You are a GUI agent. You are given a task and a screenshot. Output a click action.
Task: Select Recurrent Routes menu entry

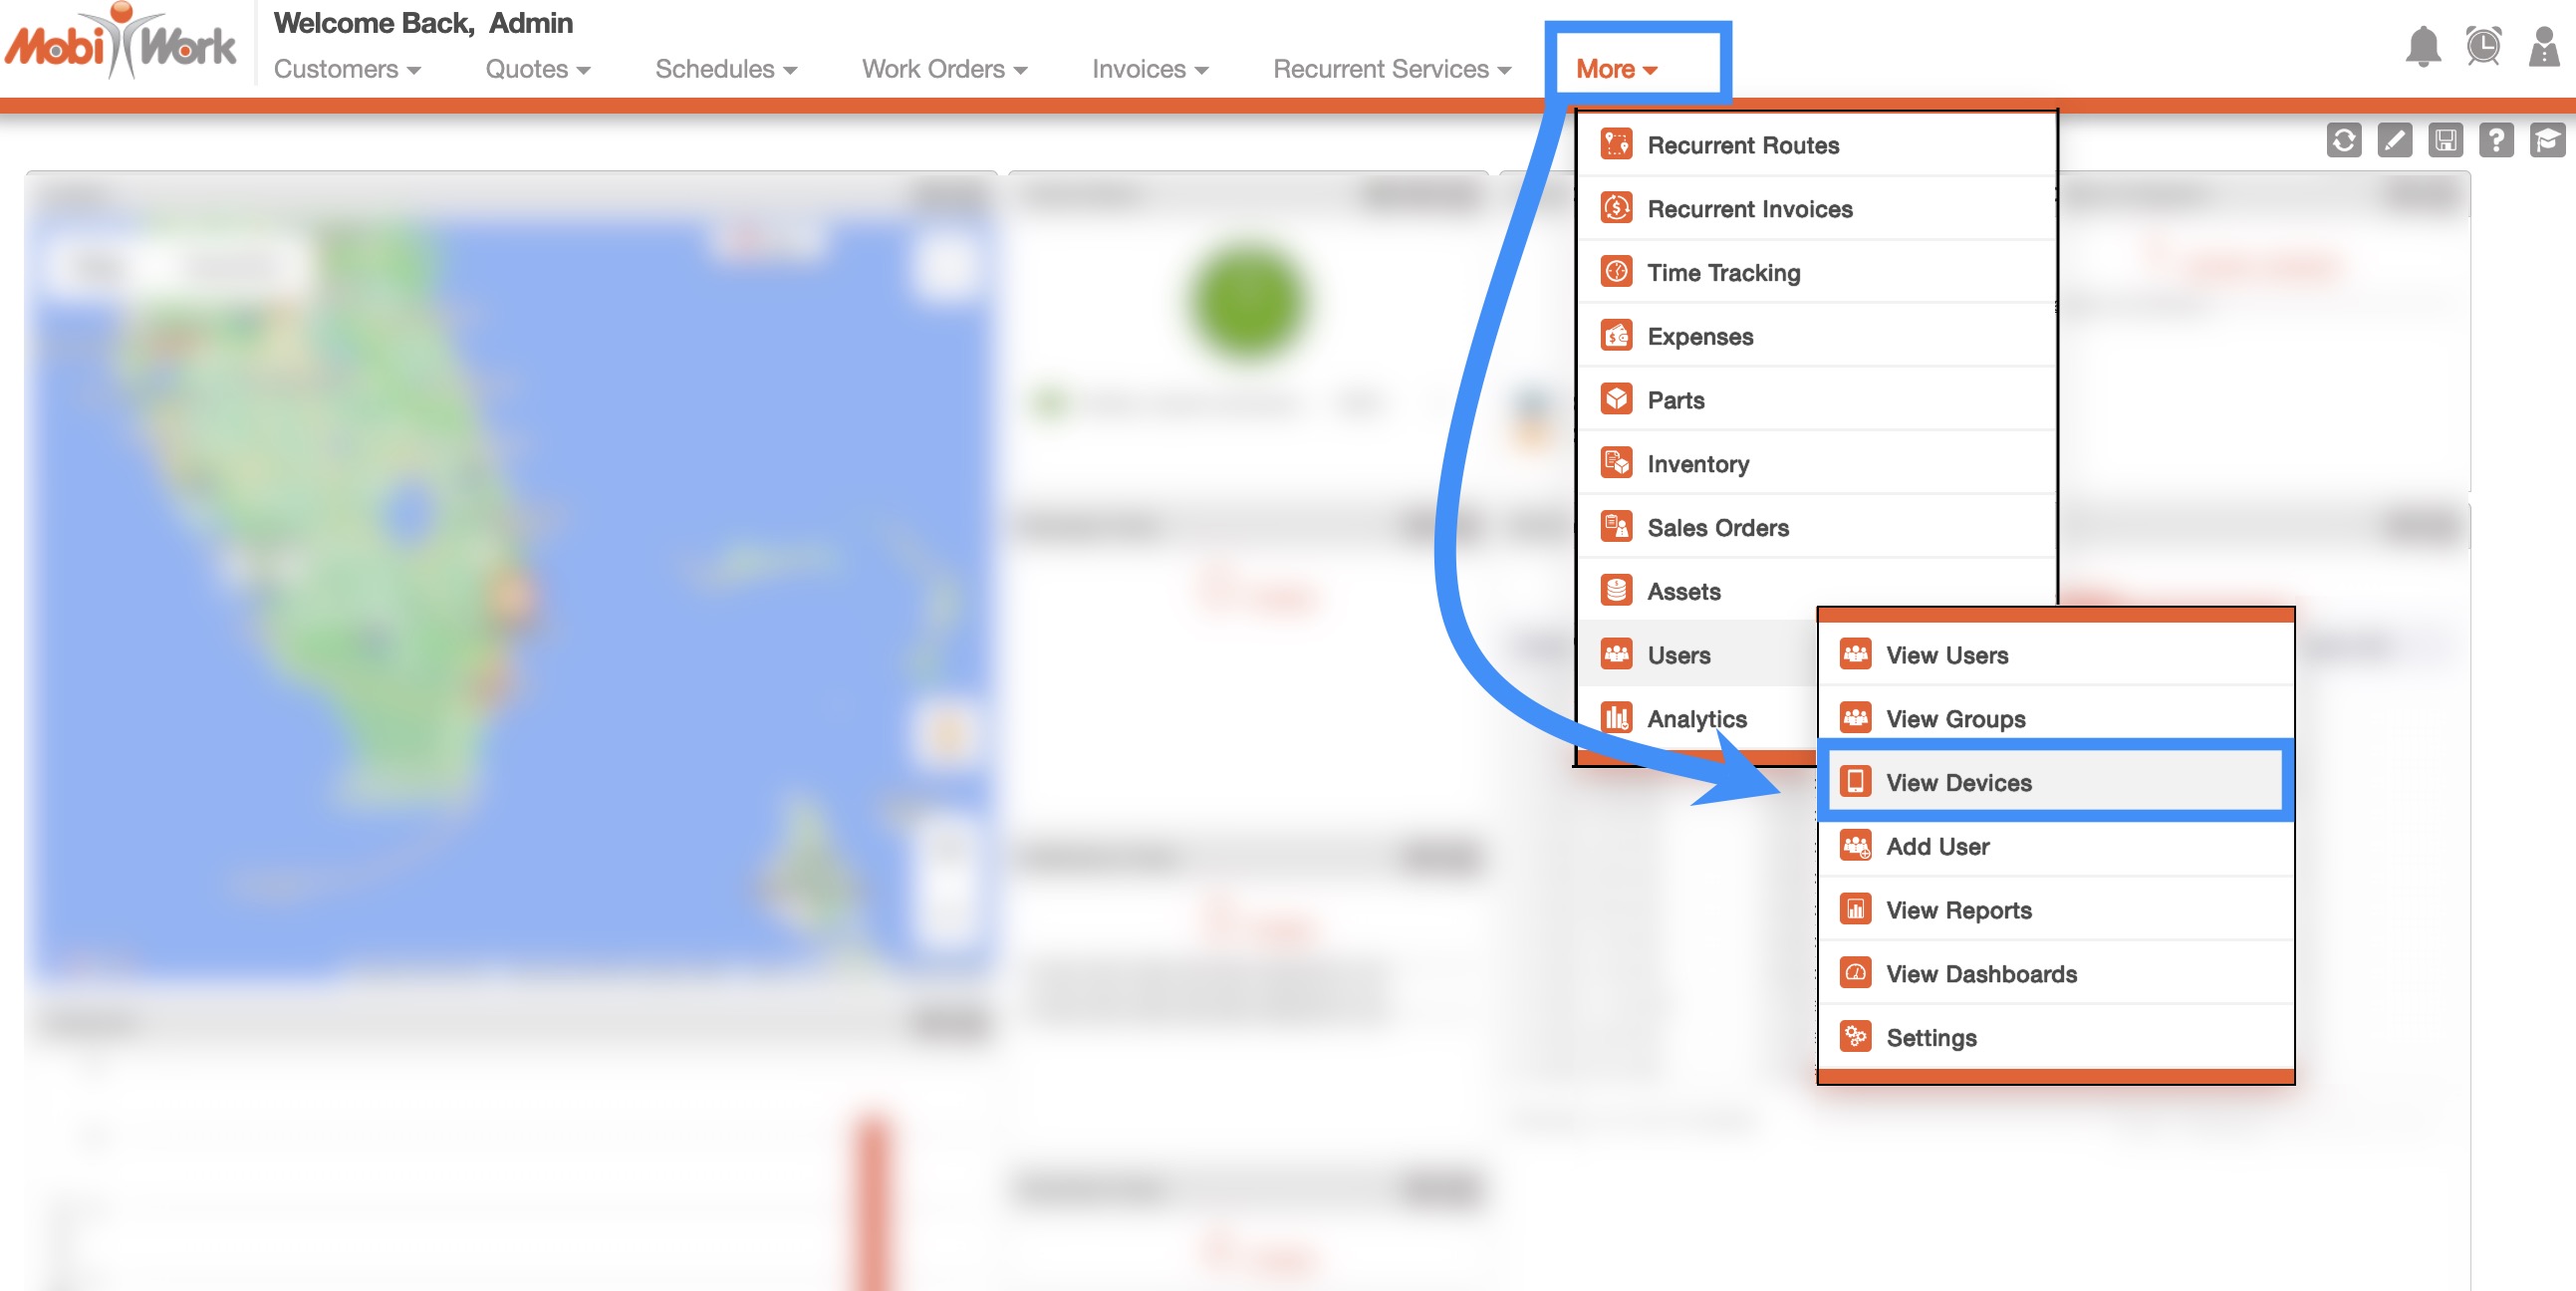pos(1742,145)
